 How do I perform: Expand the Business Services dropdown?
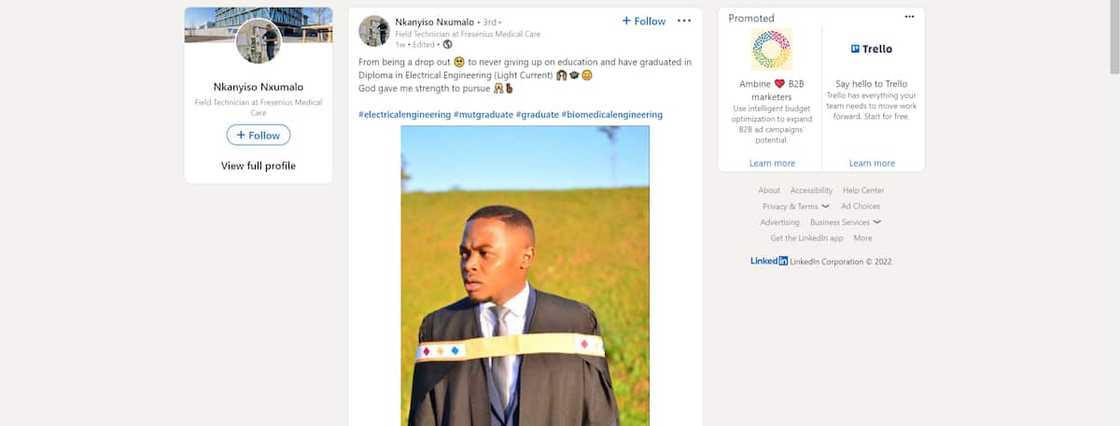tap(845, 222)
